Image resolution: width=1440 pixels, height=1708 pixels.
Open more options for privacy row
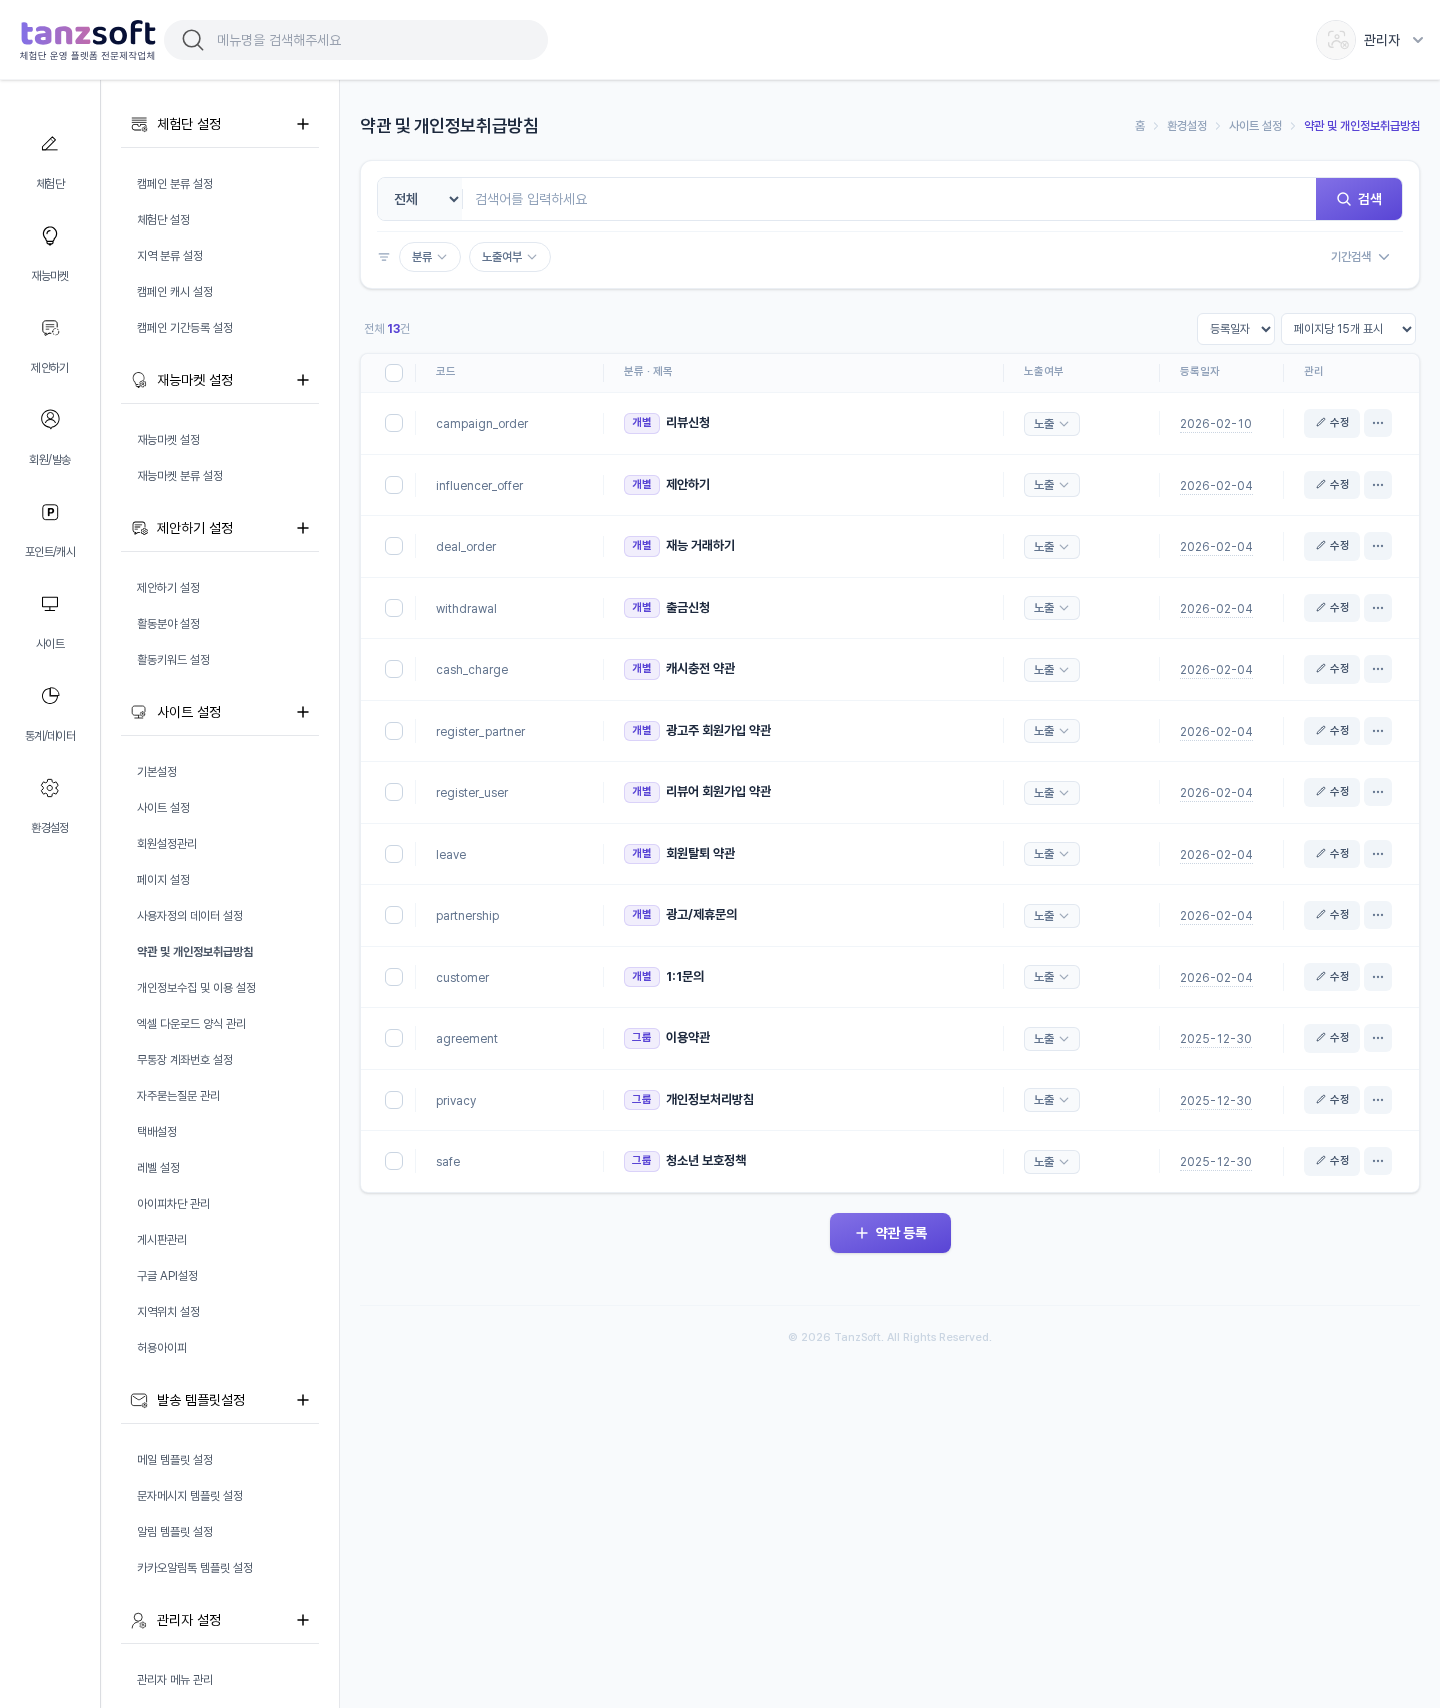click(x=1378, y=1100)
